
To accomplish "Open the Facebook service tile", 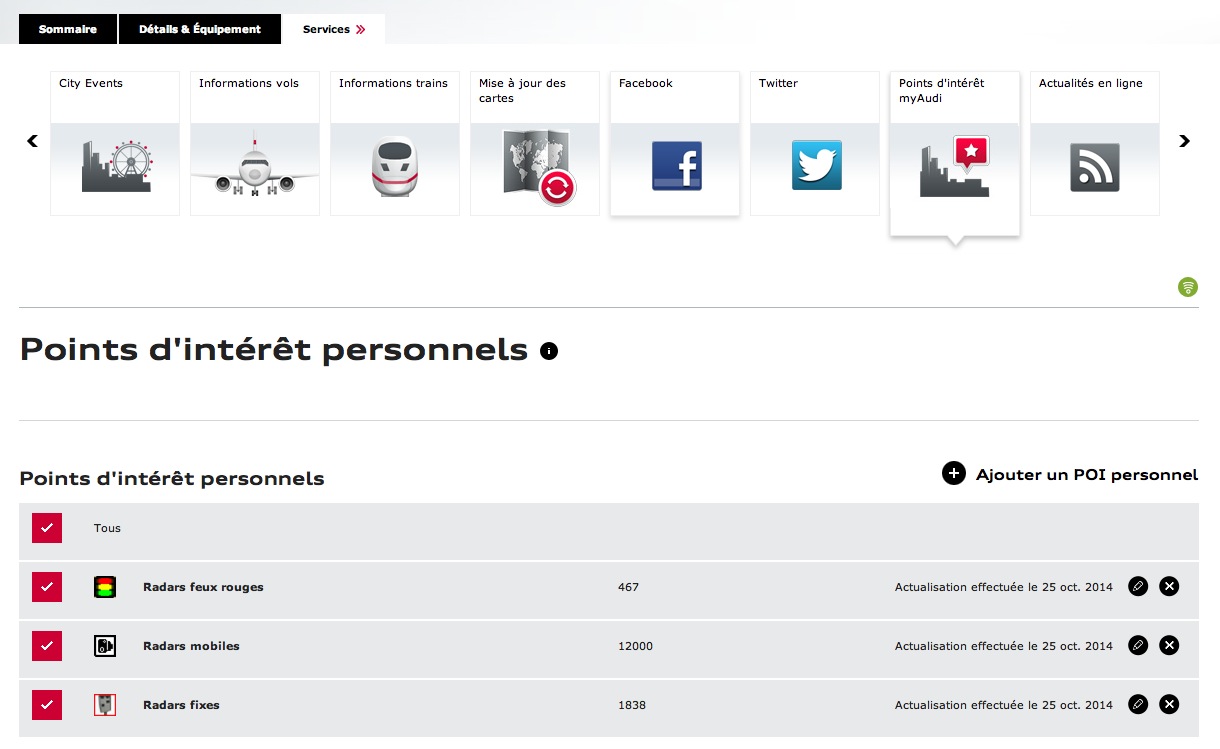I will coord(675,143).
